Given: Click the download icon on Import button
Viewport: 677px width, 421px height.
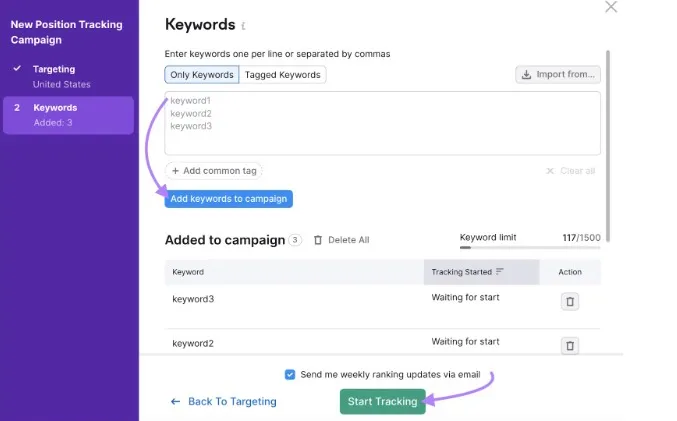Looking at the screenshot, I should coord(526,75).
